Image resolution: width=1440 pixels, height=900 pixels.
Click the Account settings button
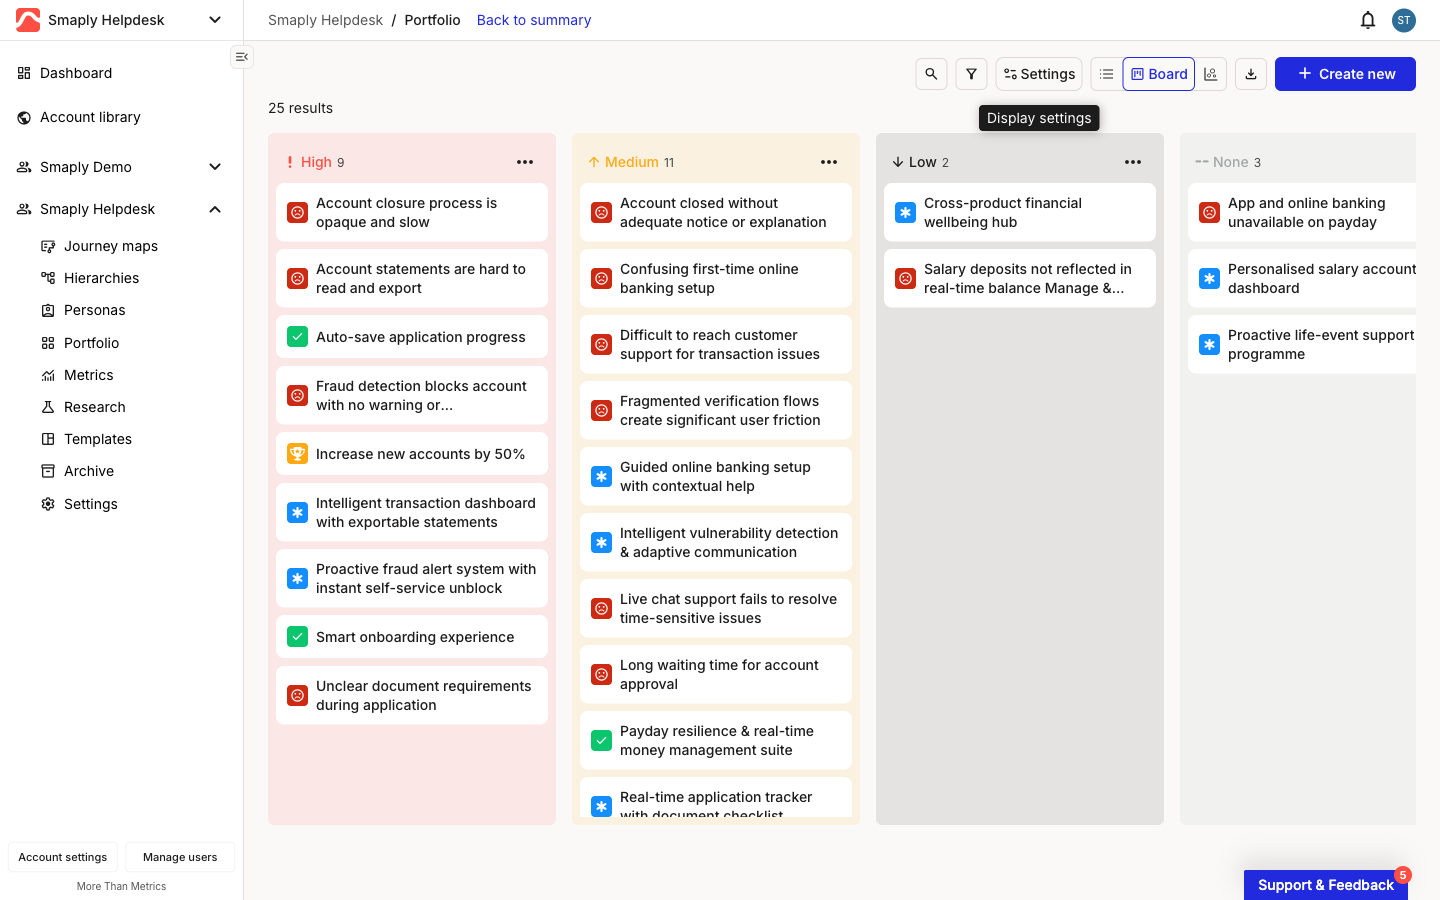pyautogui.click(x=63, y=857)
